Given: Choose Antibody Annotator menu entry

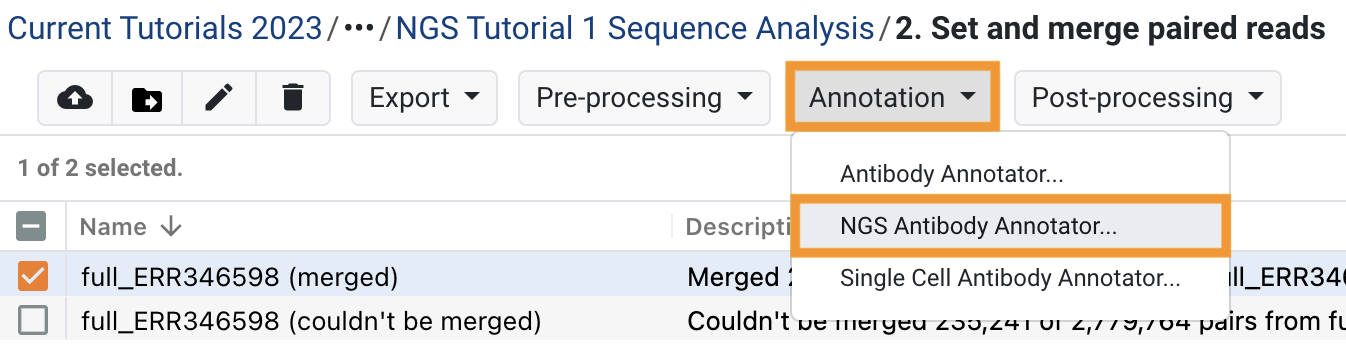Looking at the screenshot, I should pyautogui.click(x=951, y=173).
